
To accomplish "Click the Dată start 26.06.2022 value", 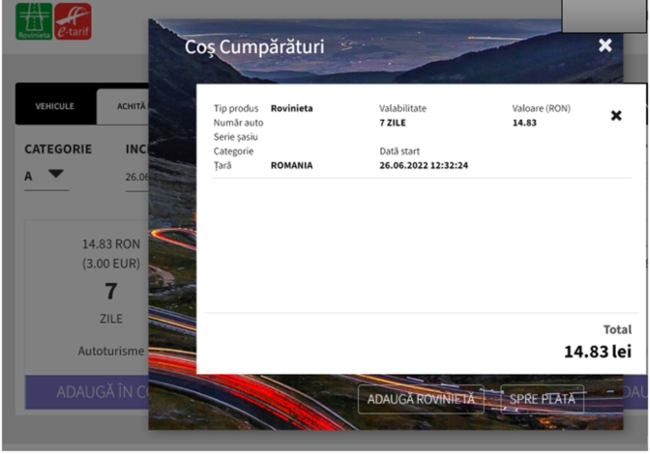I will [424, 165].
